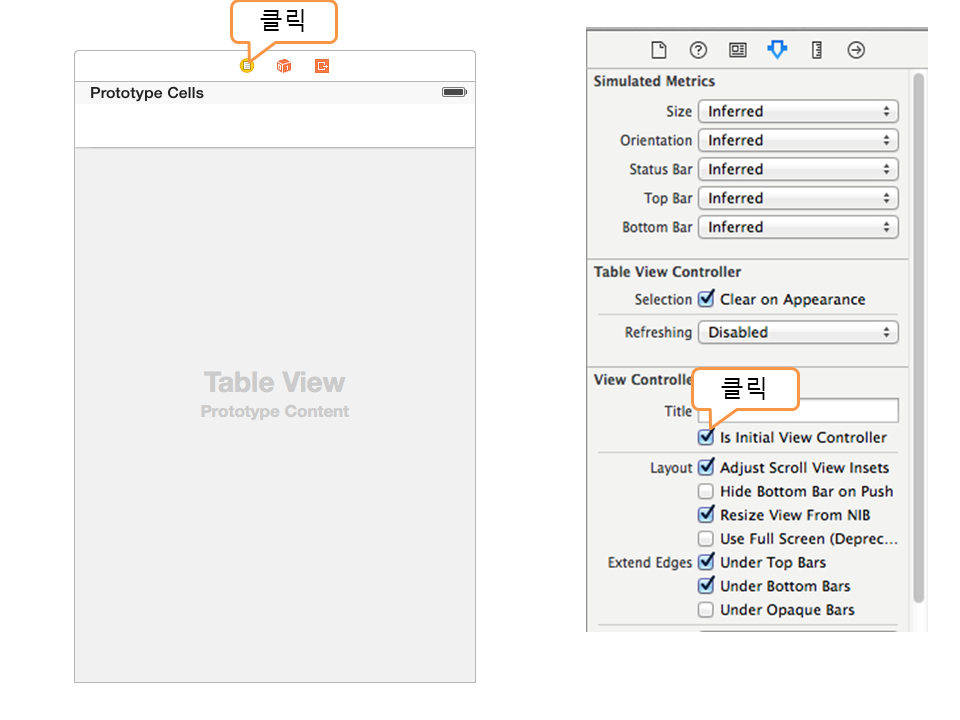The width and height of the screenshot is (960, 720).
Task: Show the Connections inspector
Action: [x=856, y=50]
